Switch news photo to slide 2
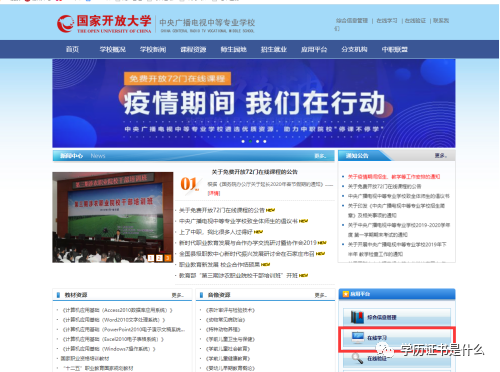500x372 pixels. (159, 258)
